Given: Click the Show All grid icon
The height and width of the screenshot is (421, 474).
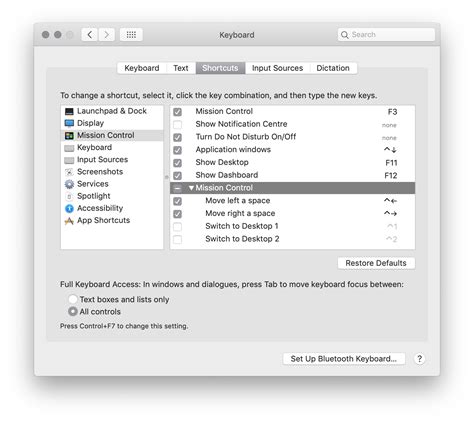Looking at the screenshot, I should (x=131, y=35).
